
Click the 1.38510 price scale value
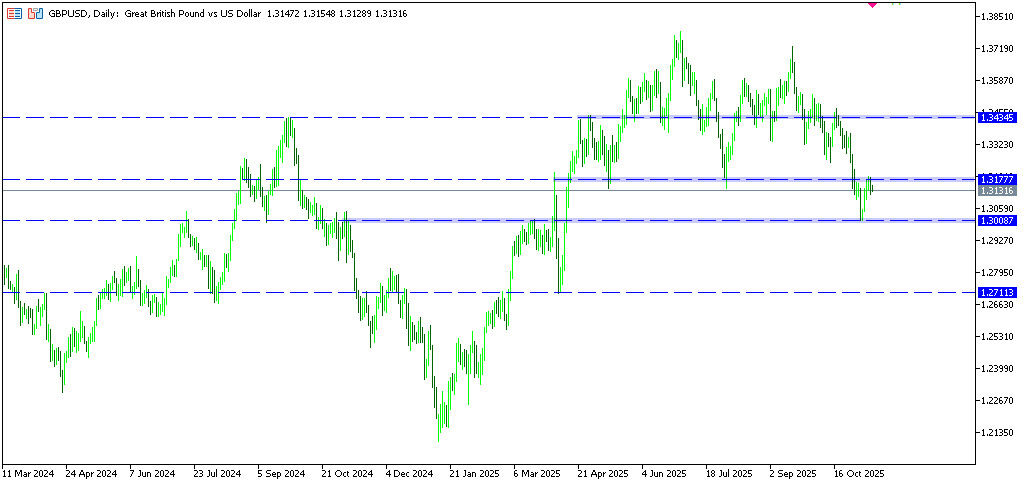998,17
